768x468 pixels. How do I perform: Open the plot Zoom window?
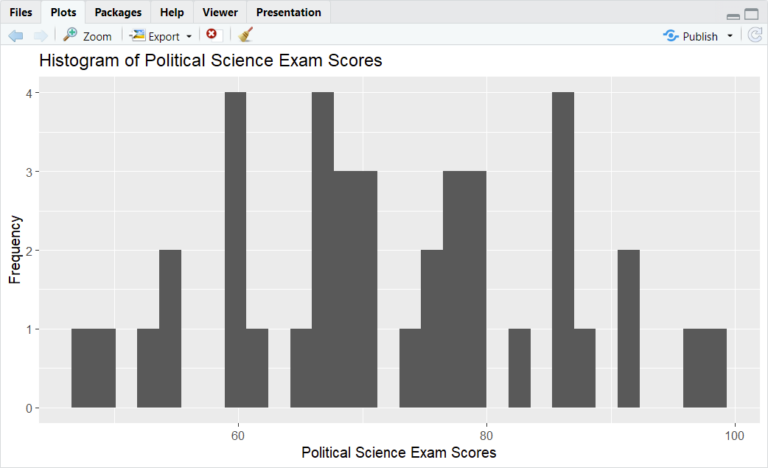click(87, 36)
